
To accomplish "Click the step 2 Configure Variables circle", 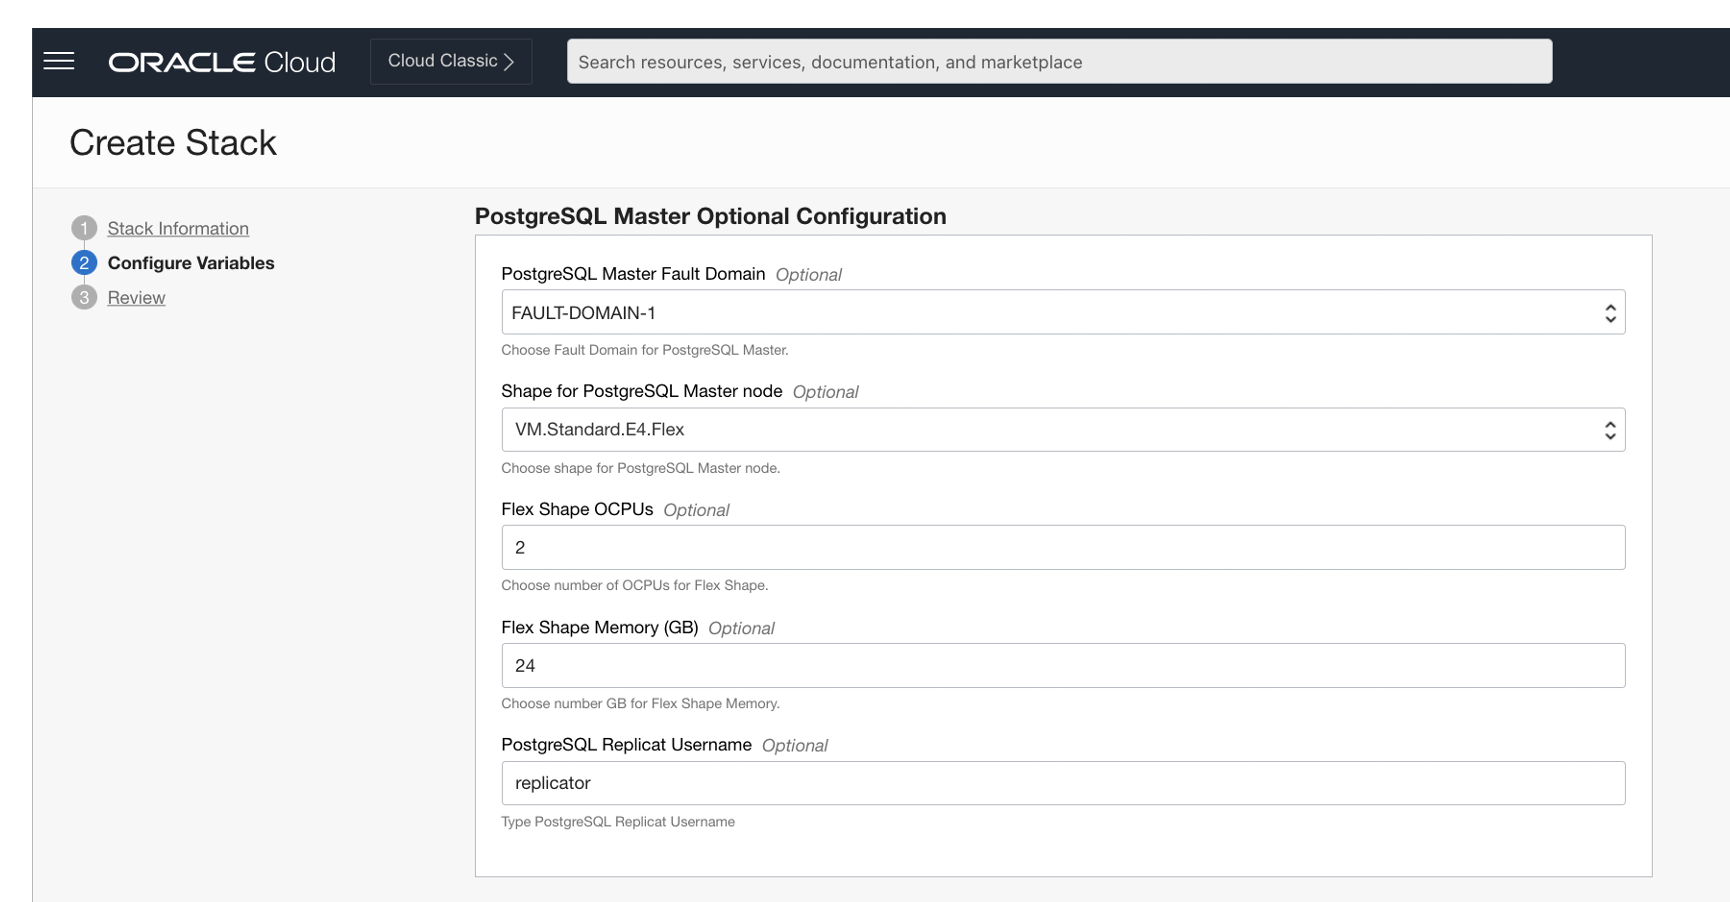I will pyautogui.click(x=84, y=262).
